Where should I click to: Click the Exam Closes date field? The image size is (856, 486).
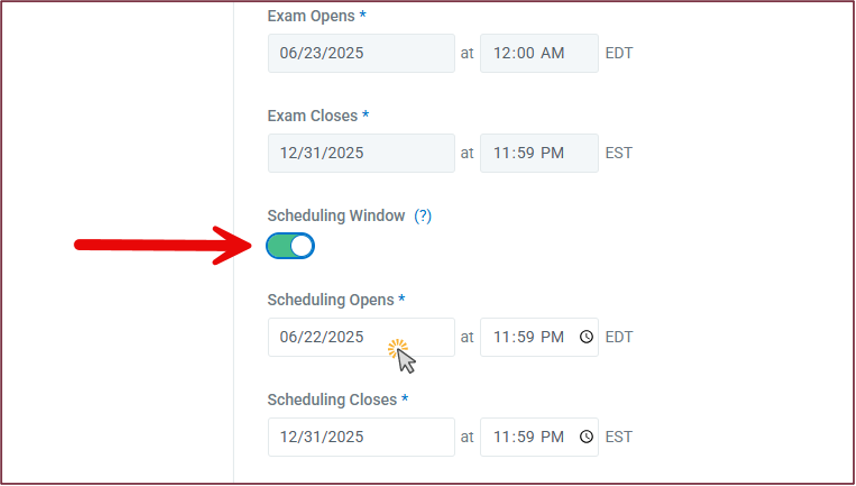(360, 153)
